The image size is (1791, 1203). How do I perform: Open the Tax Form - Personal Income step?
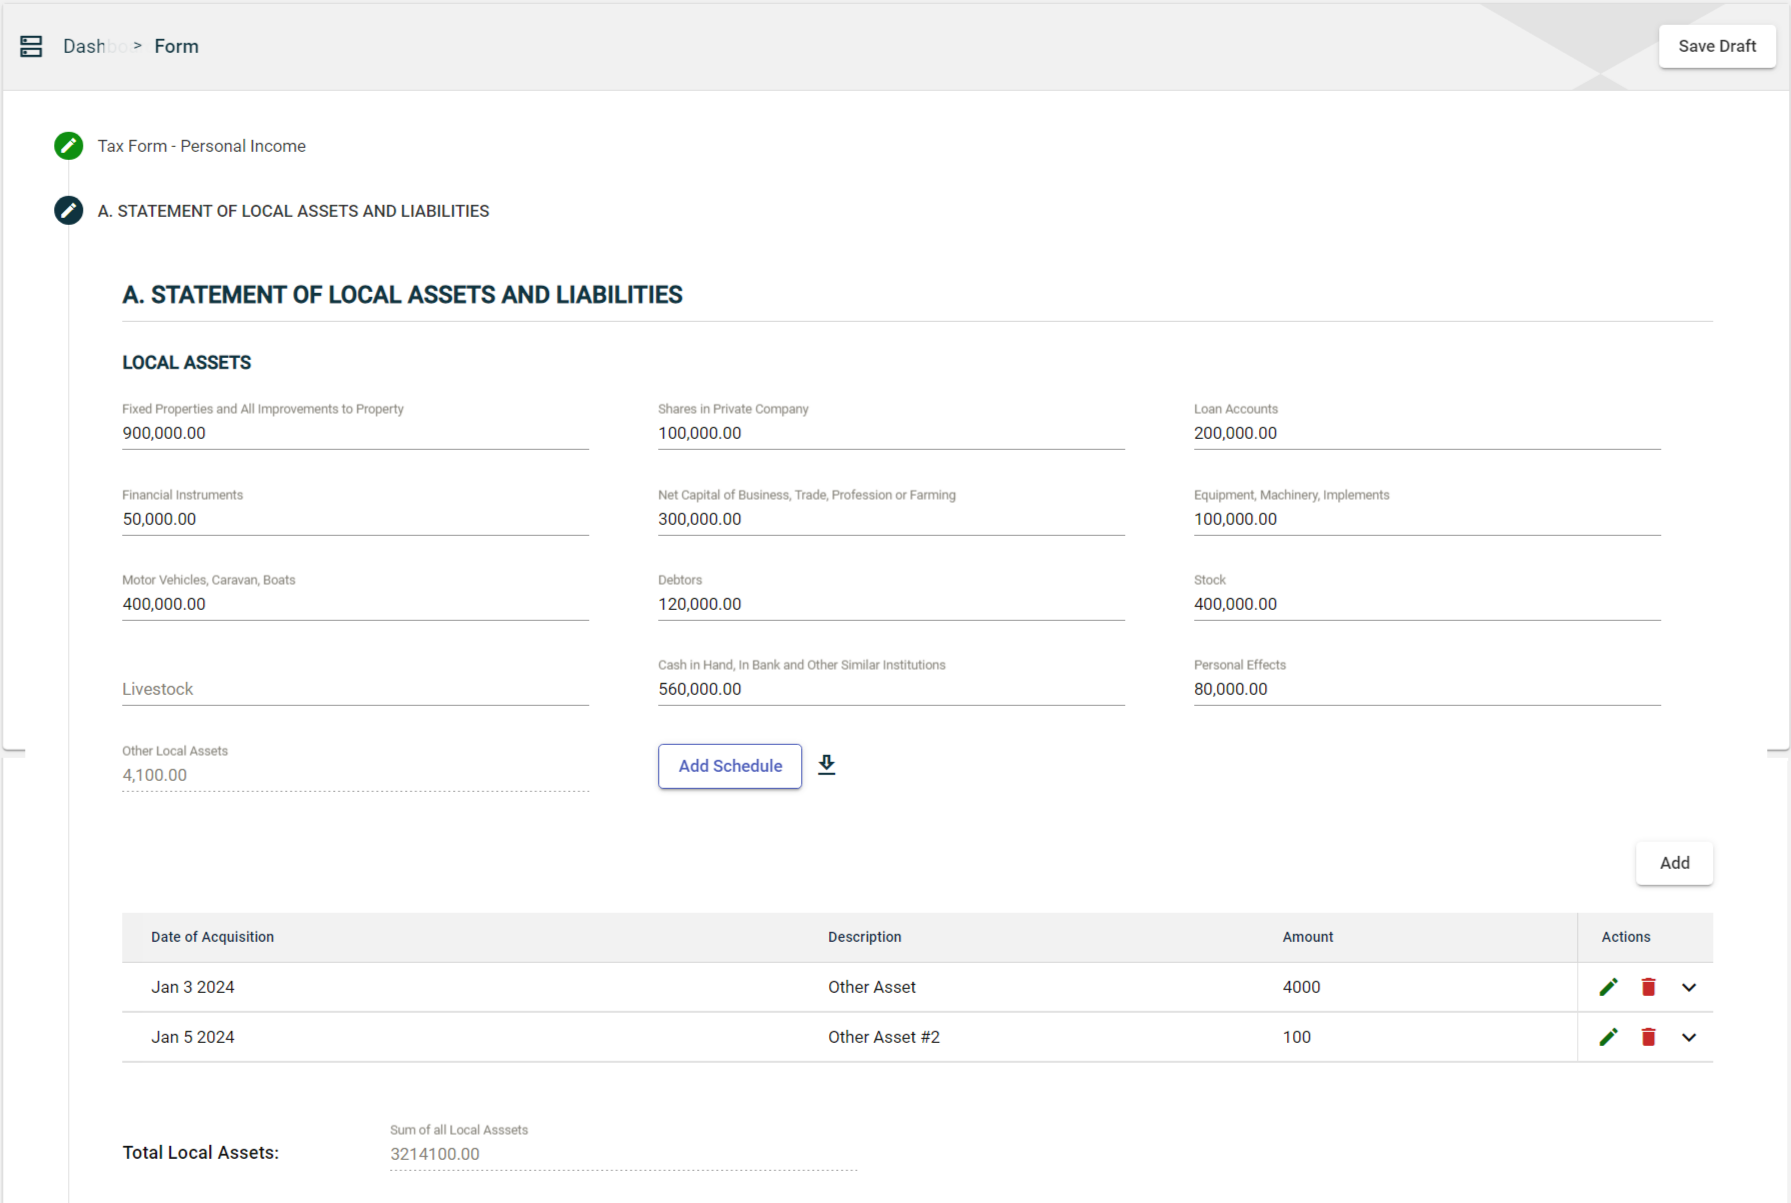click(201, 146)
